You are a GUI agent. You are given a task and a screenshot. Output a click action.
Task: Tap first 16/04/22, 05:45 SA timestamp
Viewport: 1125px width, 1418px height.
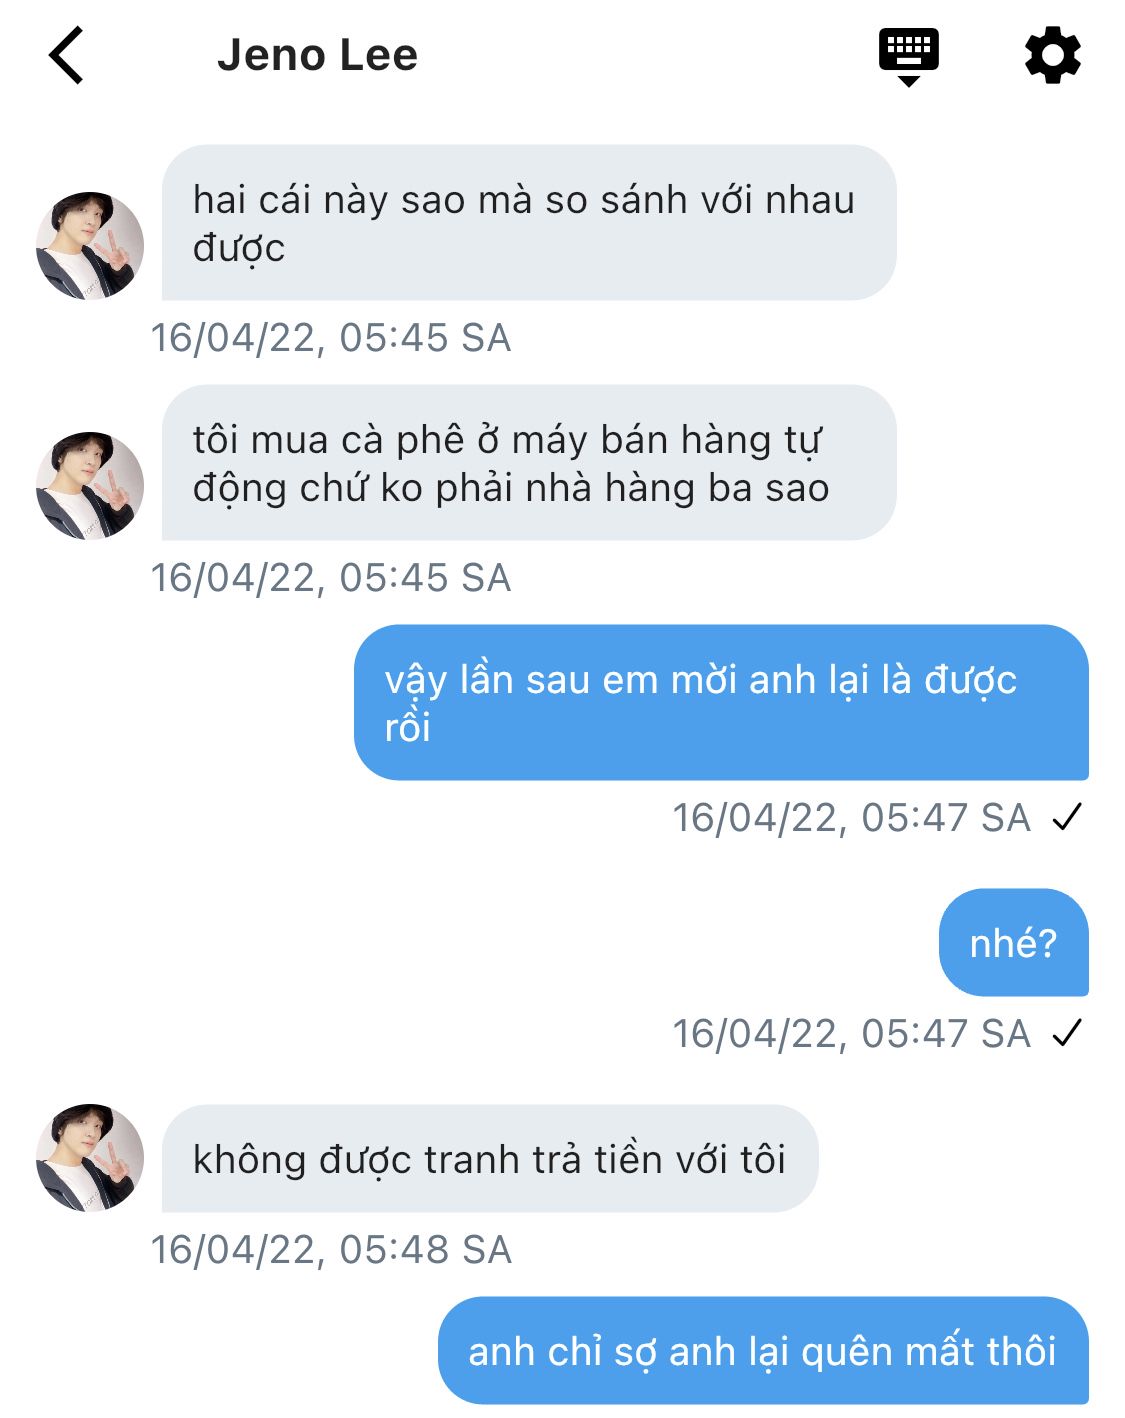[331, 338]
